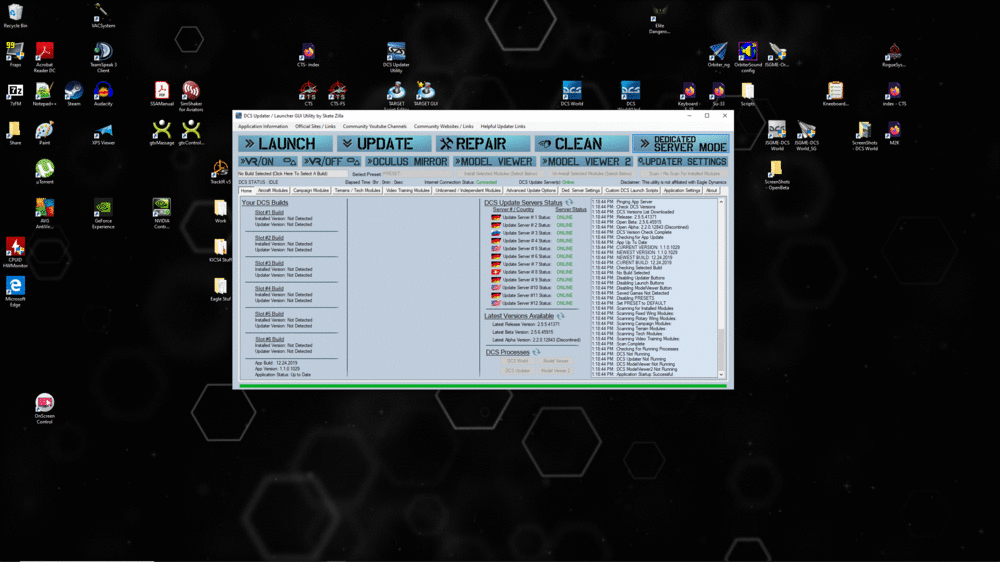Open the CPUID HWMonitor desktop icon
The width and height of the screenshot is (1000, 562).
coord(15,253)
